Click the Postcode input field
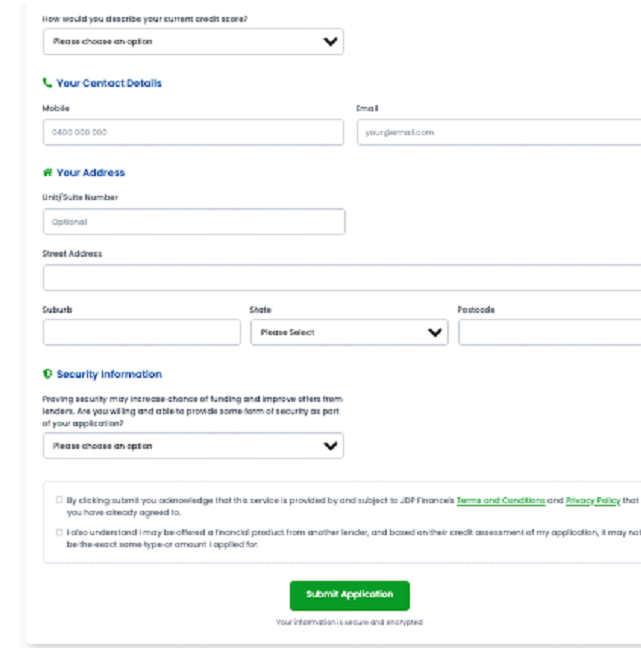This screenshot has height=648, width=641. [x=549, y=332]
